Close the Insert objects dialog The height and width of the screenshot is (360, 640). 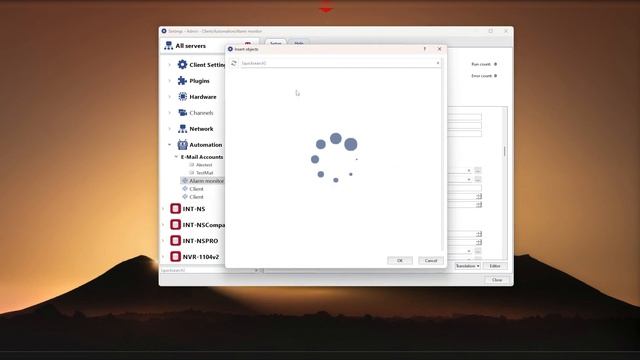tap(440, 49)
